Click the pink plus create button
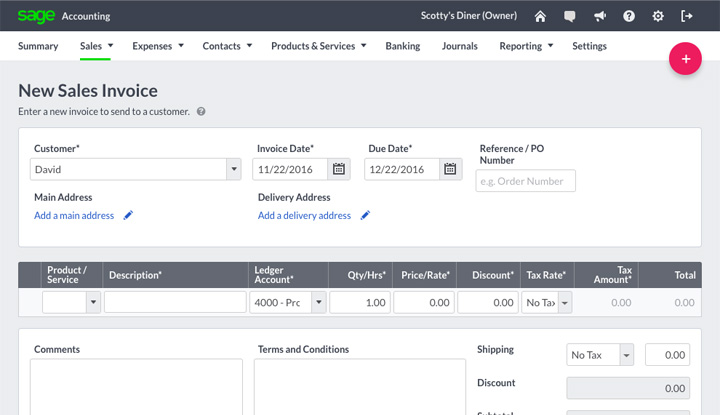This screenshot has width=720, height=415. tap(685, 59)
